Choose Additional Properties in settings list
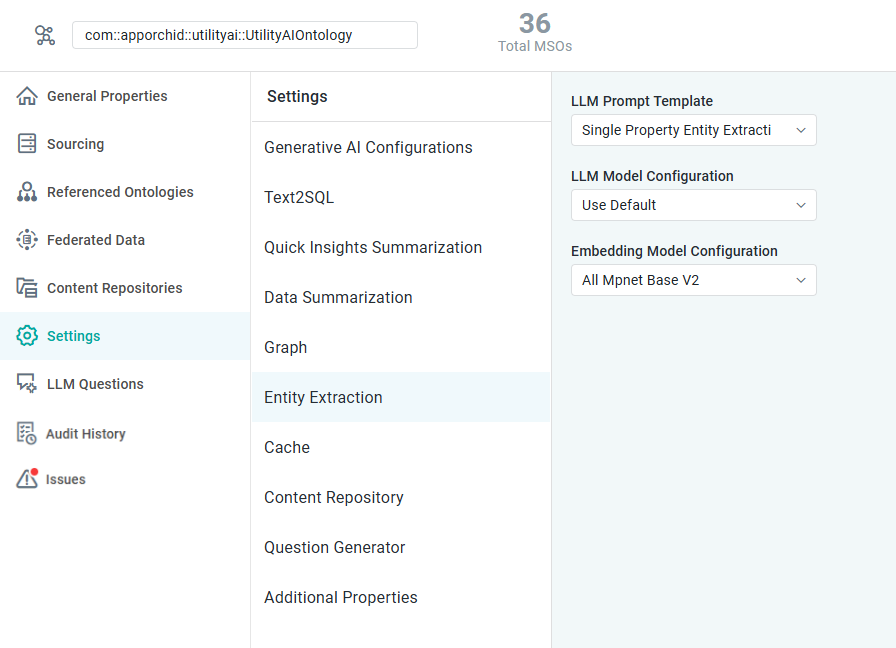 341,597
